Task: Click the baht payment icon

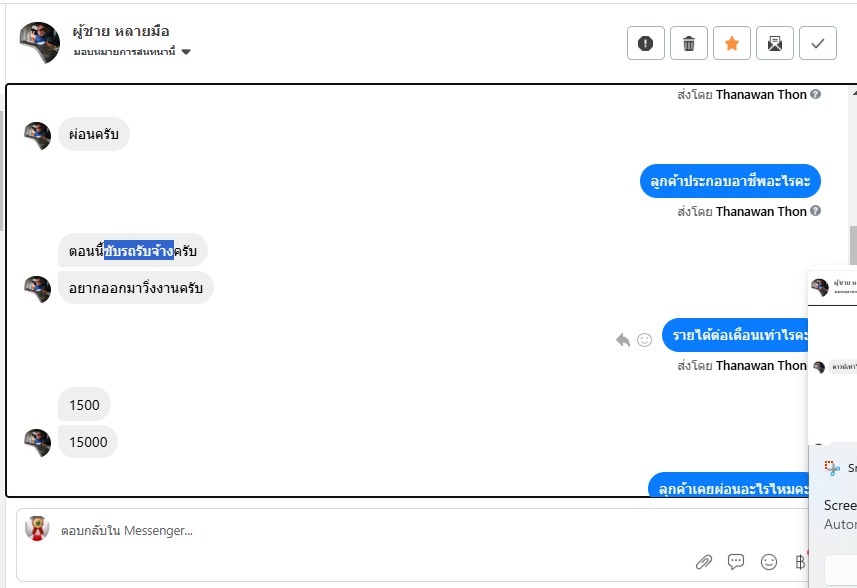Action: 799,562
